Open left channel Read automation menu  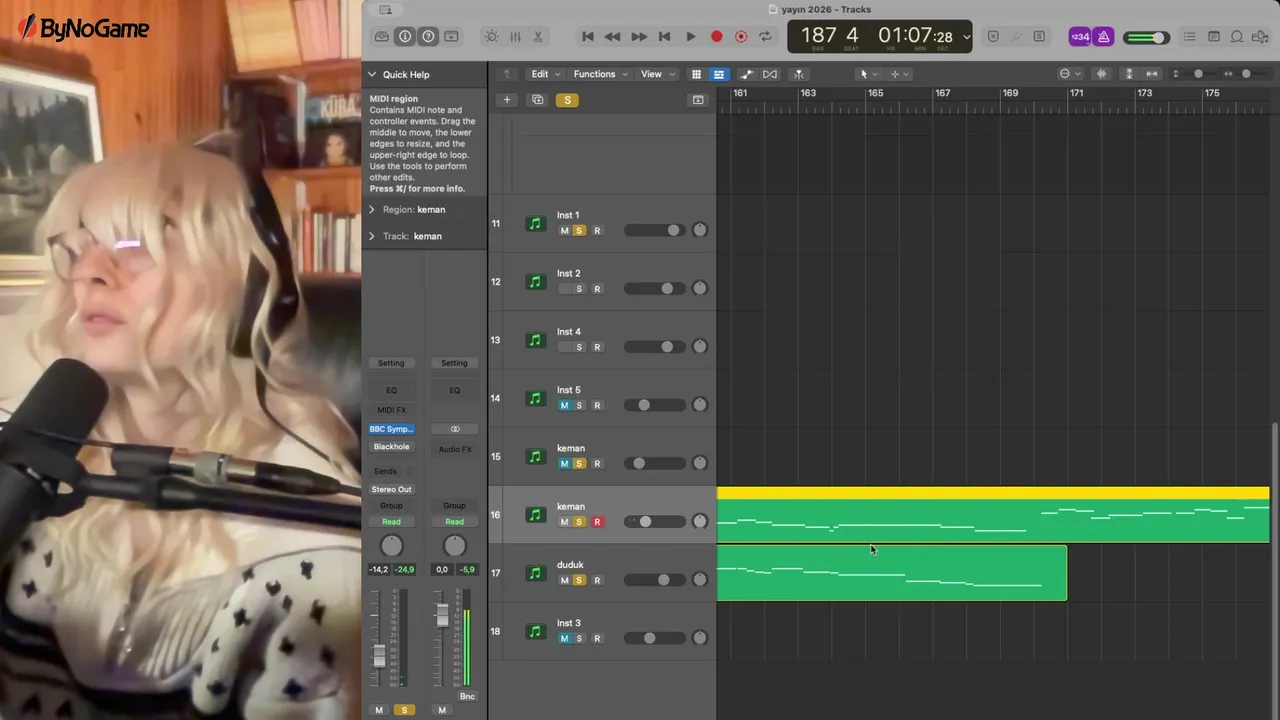(391, 522)
